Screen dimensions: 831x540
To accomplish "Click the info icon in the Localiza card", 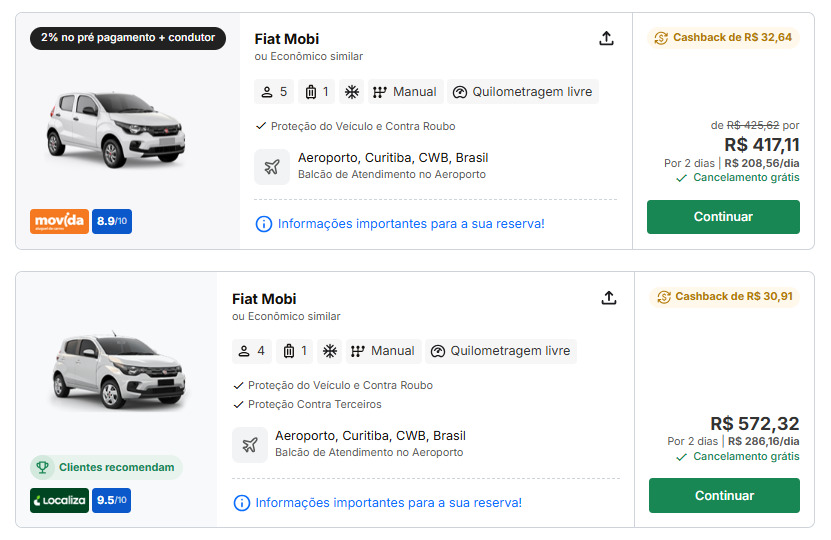I will coord(241,502).
